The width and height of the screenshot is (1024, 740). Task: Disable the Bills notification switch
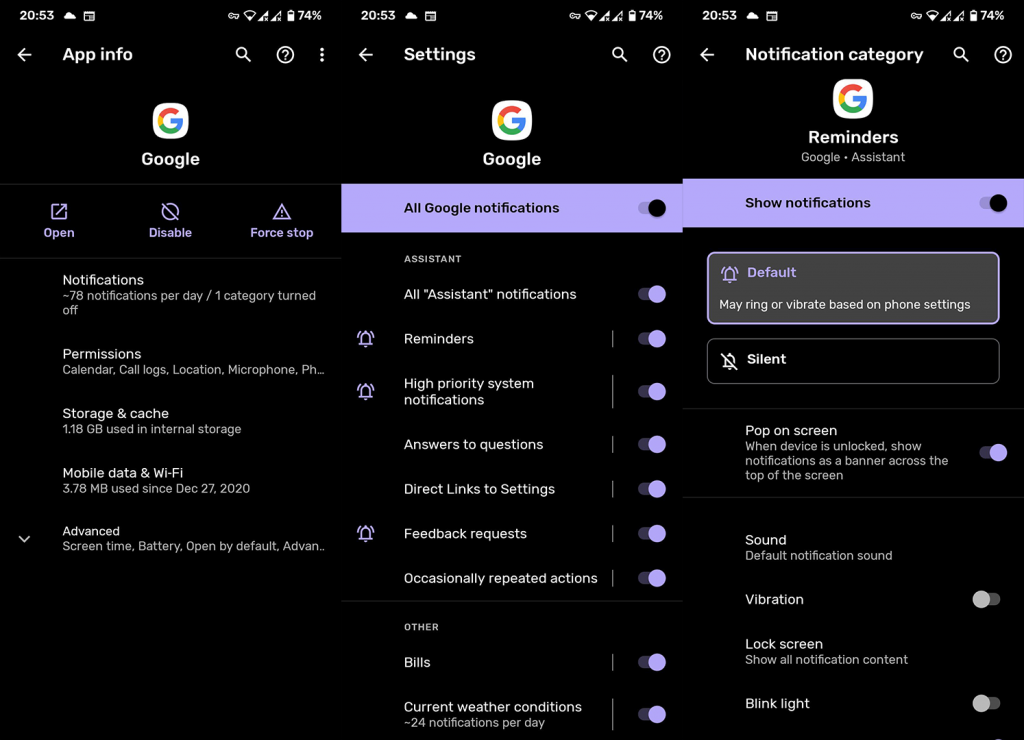pos(652,662)
